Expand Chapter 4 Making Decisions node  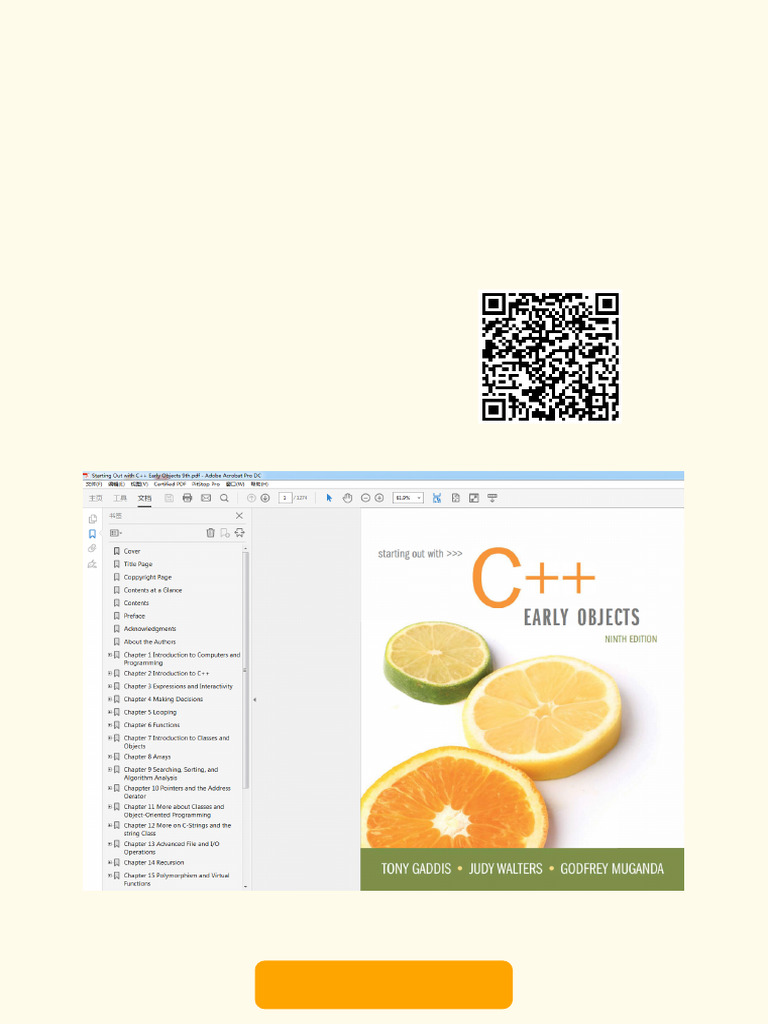[110, 699]
